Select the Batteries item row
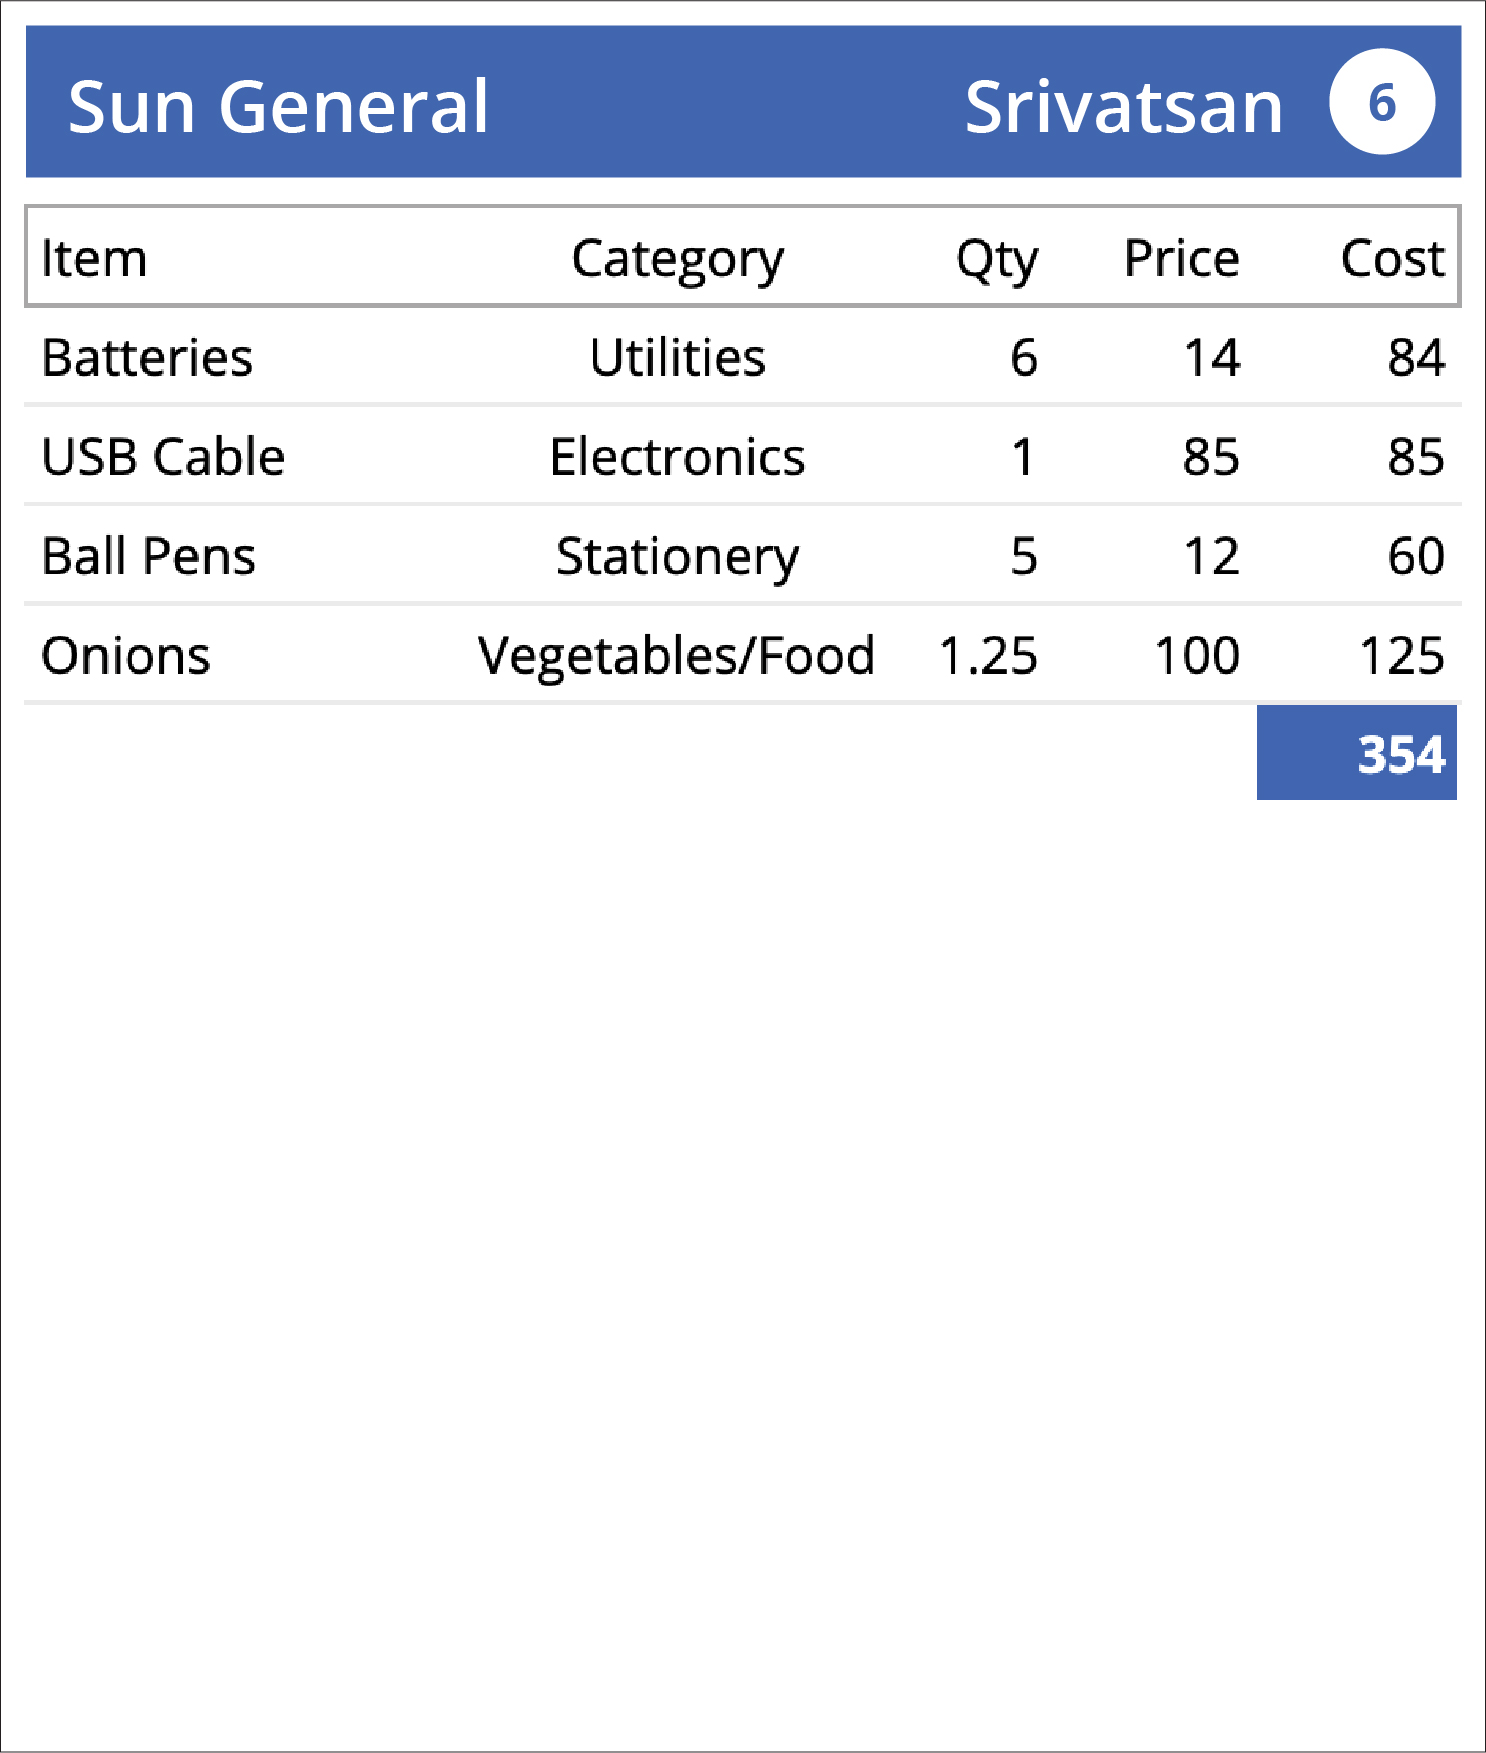The image size is (1486, 1753). pyautogui.click(x=743, y=357)
